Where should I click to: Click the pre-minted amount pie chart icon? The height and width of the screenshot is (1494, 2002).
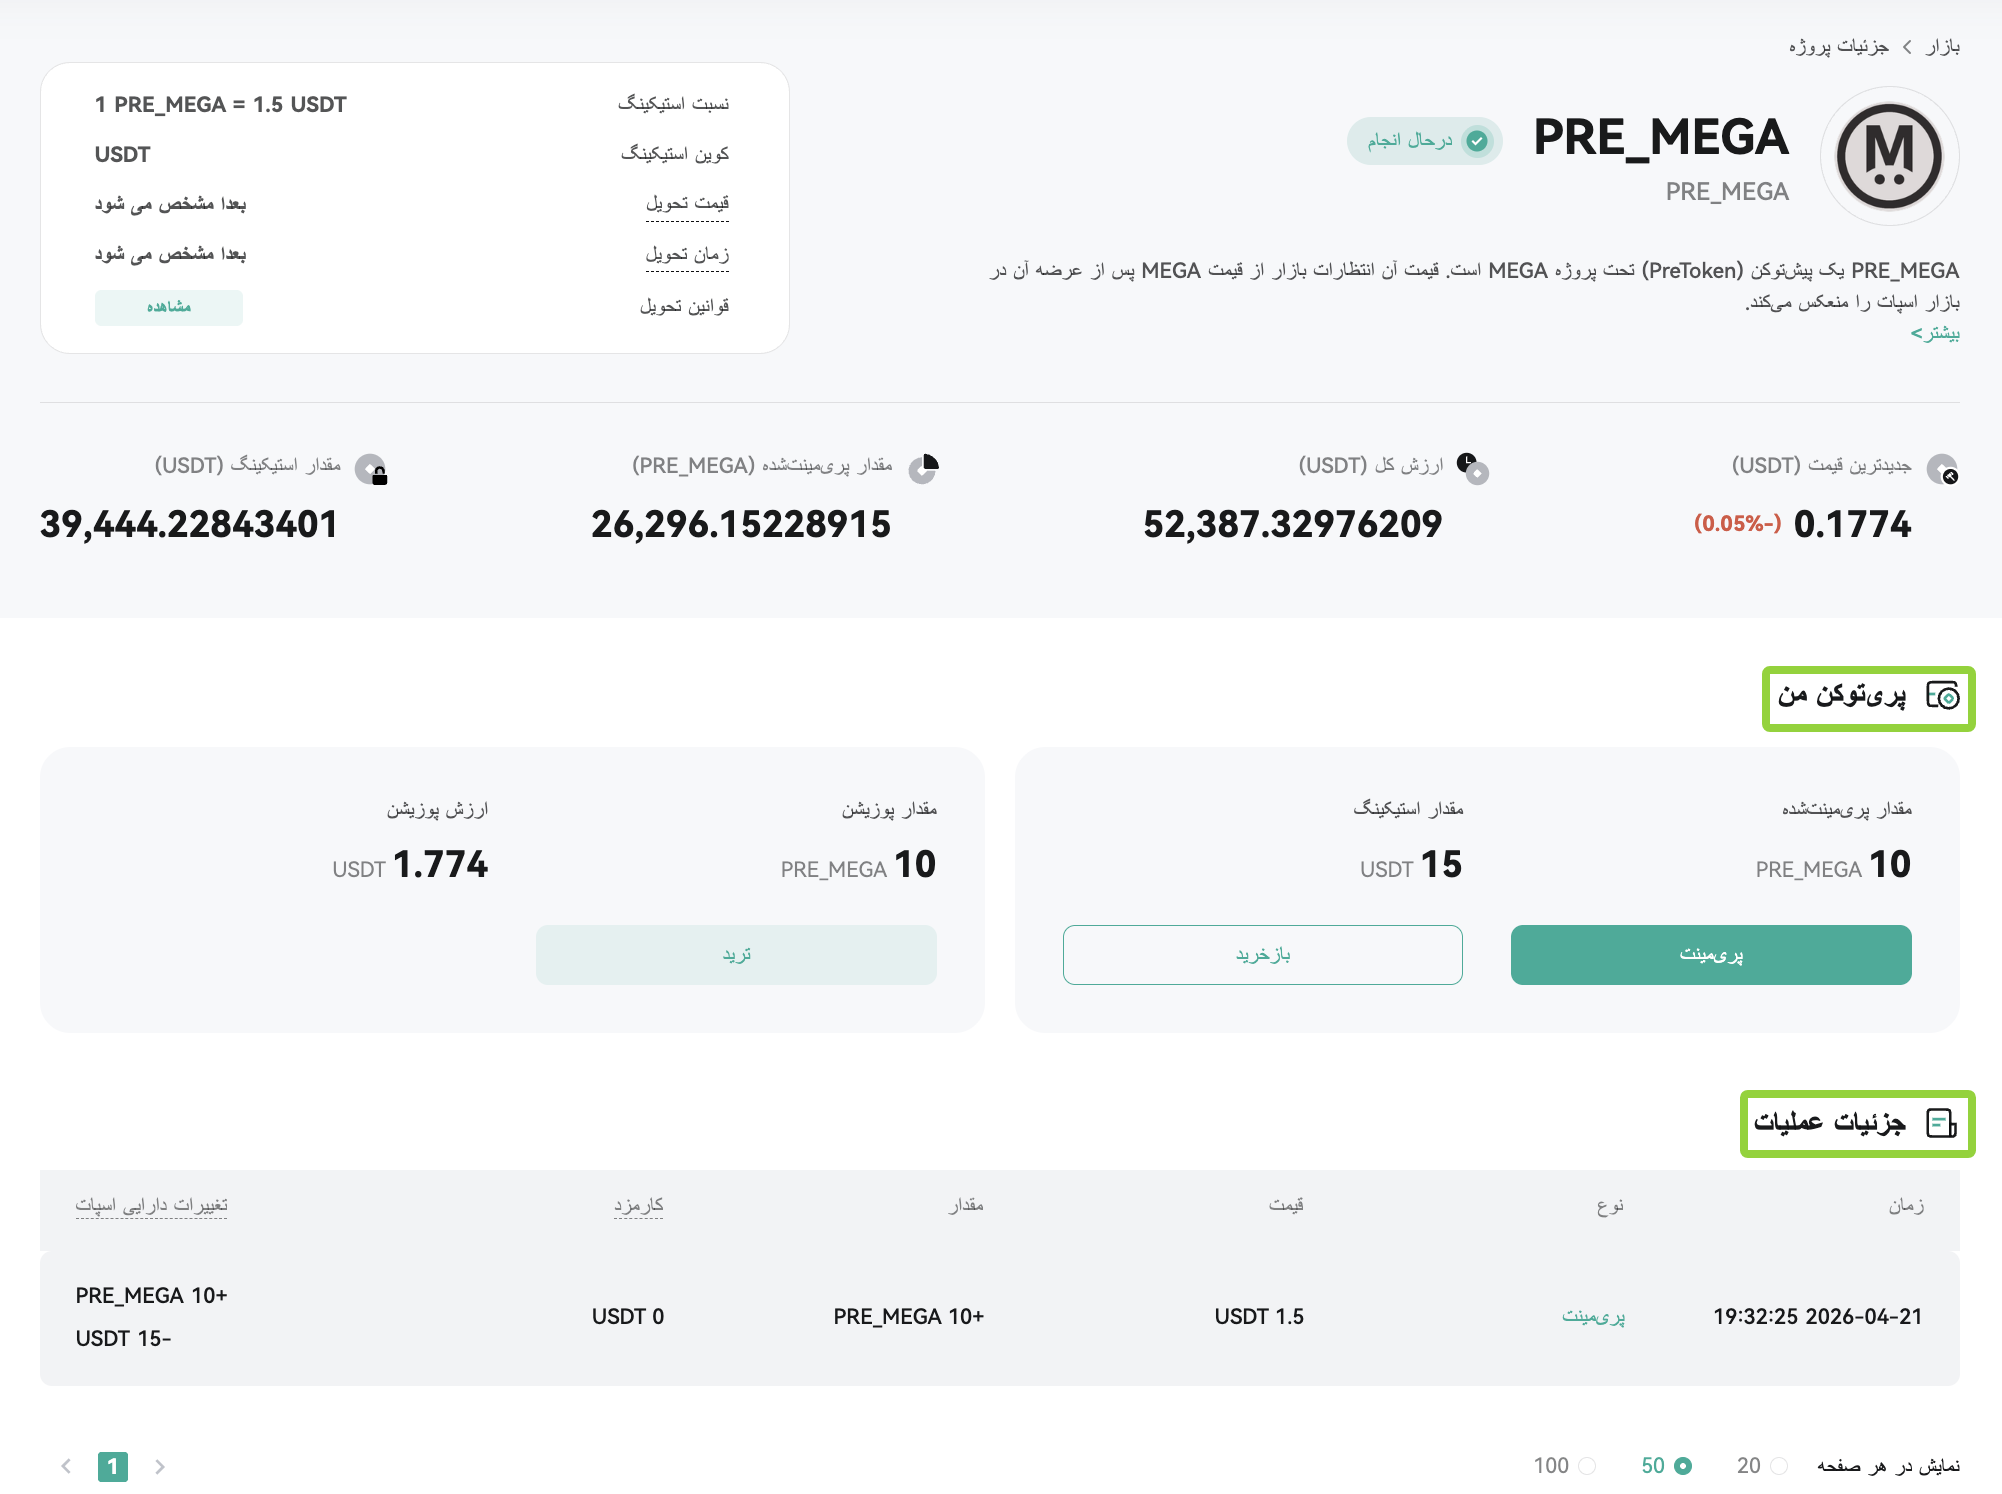pos(923,467)
